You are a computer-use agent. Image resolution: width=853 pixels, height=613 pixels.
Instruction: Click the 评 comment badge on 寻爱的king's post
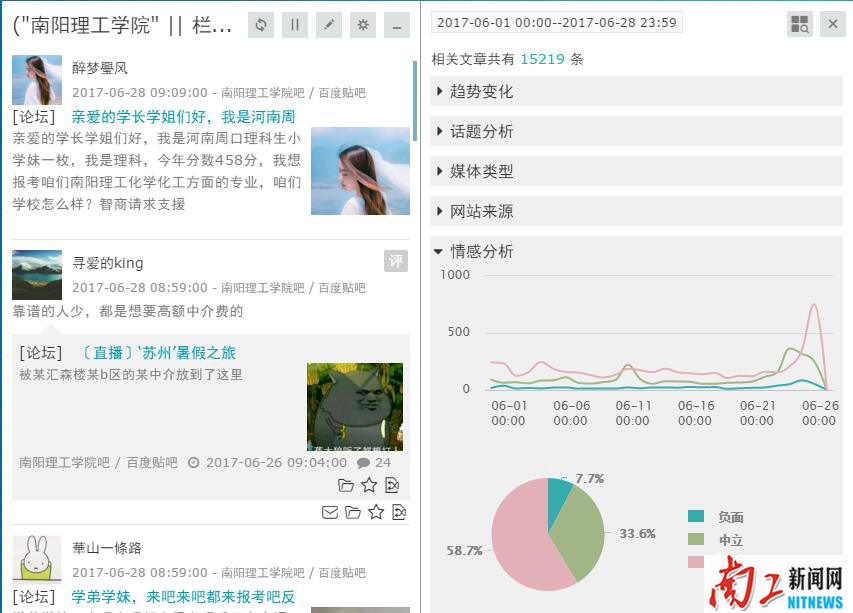[396, 261]
